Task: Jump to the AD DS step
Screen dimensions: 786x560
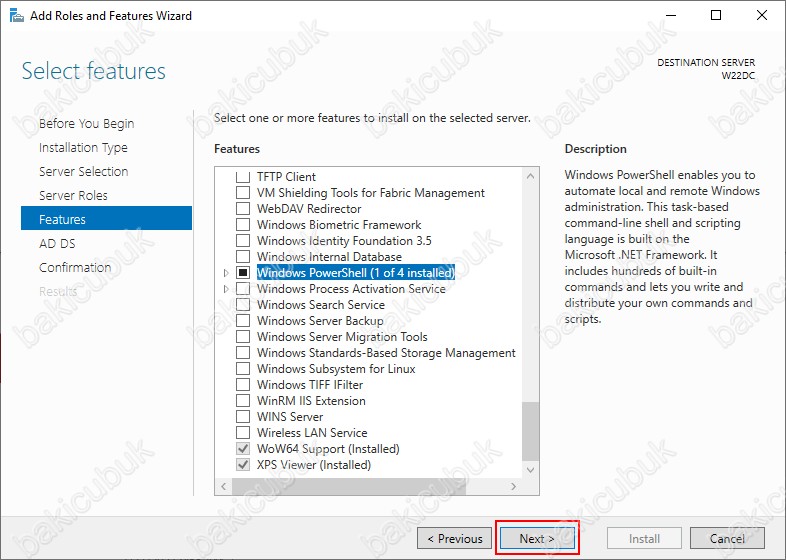Action: point(57,244)
